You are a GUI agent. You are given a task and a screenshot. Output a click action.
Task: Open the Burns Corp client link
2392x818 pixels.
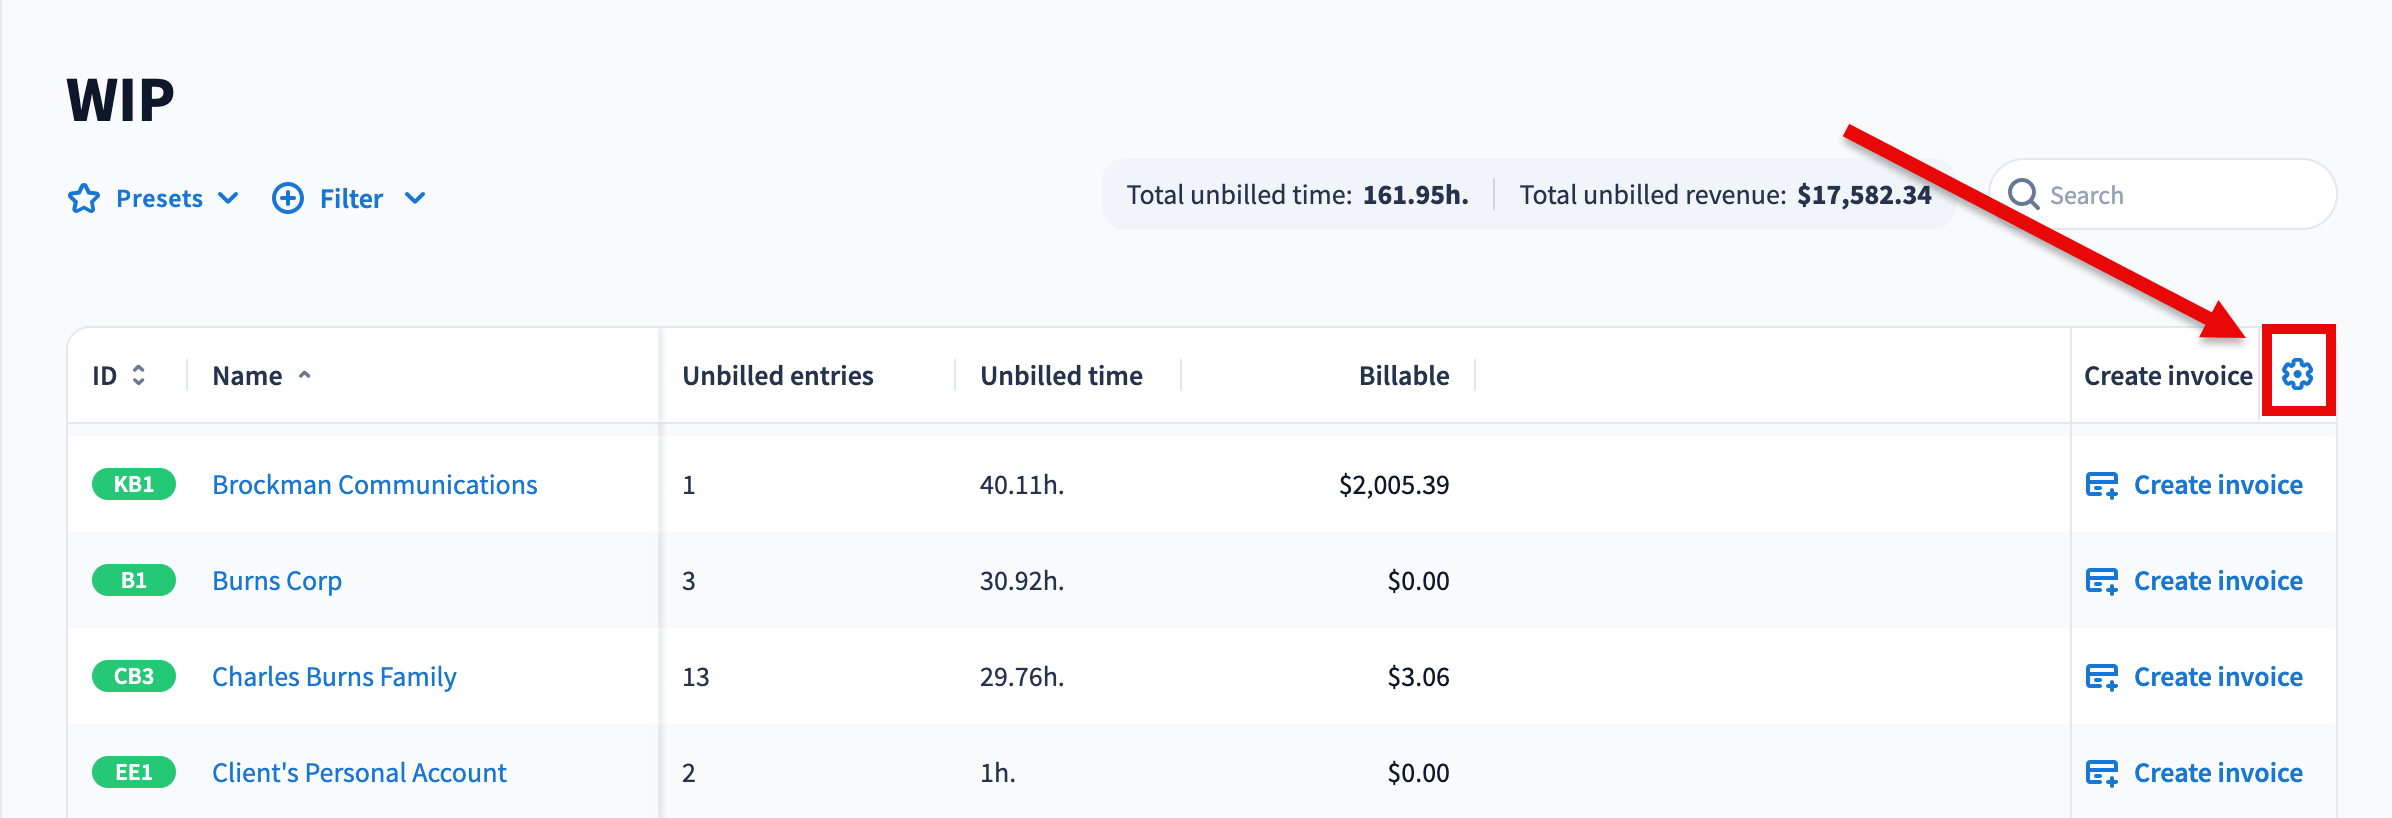click(277, 581)
